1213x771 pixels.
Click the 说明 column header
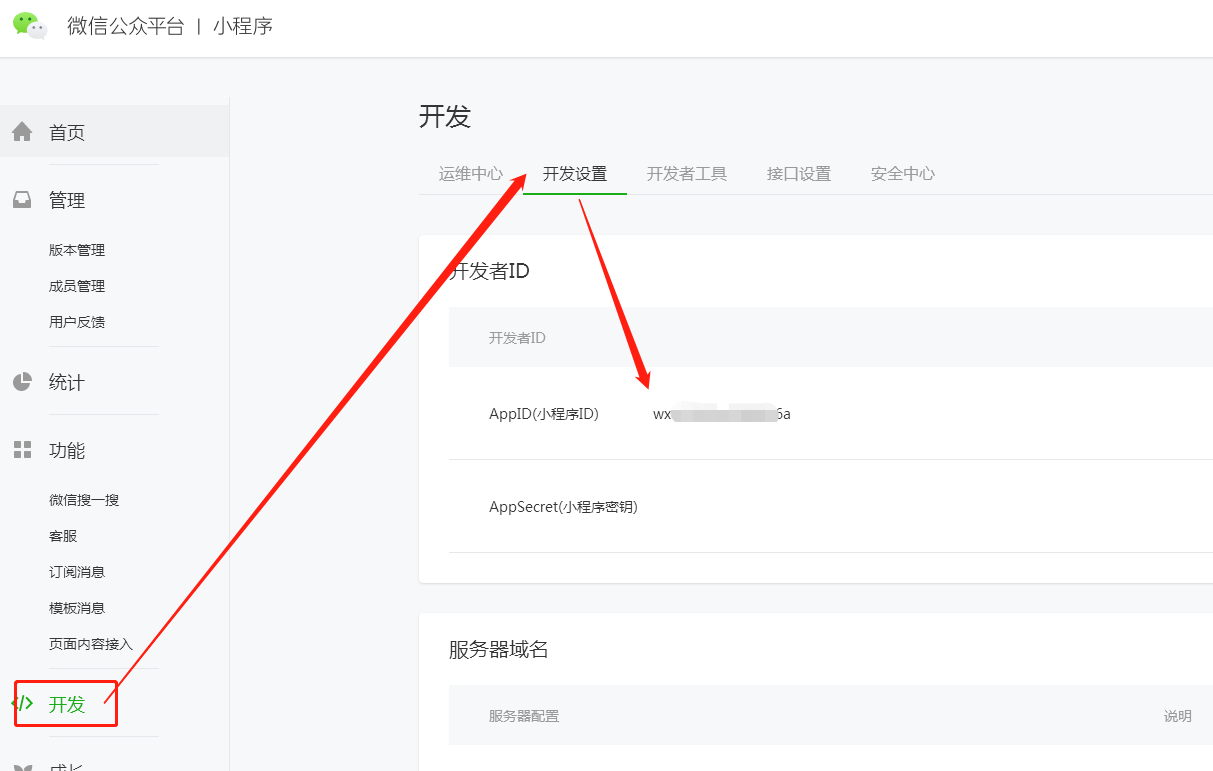coord(1178,716)
